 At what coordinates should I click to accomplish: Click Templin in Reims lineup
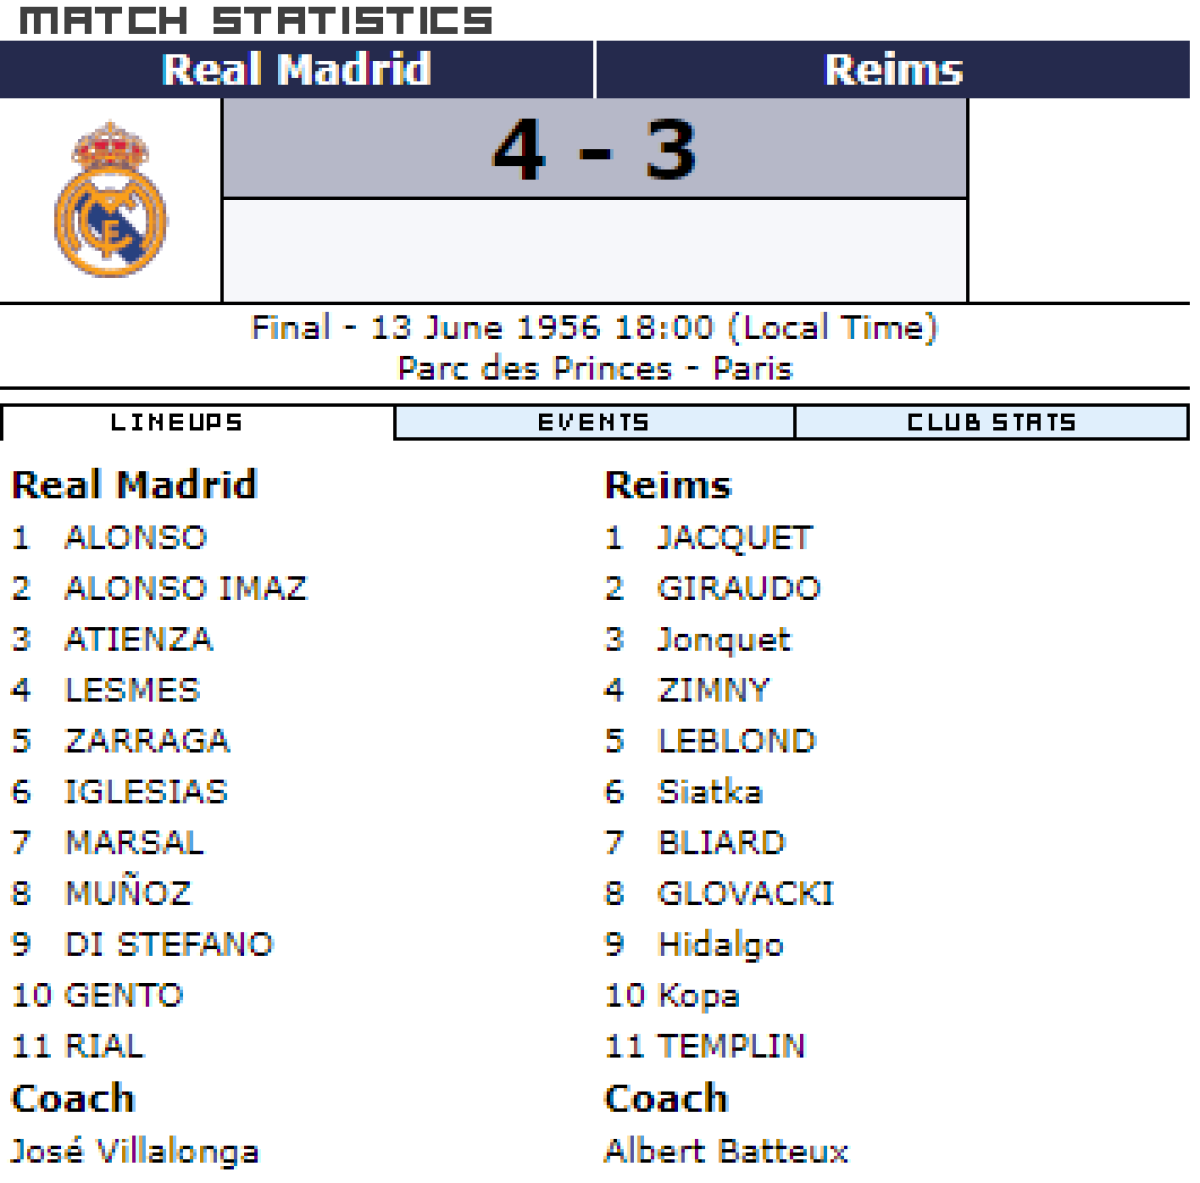pyautogui.click(x=731, y=1046)
